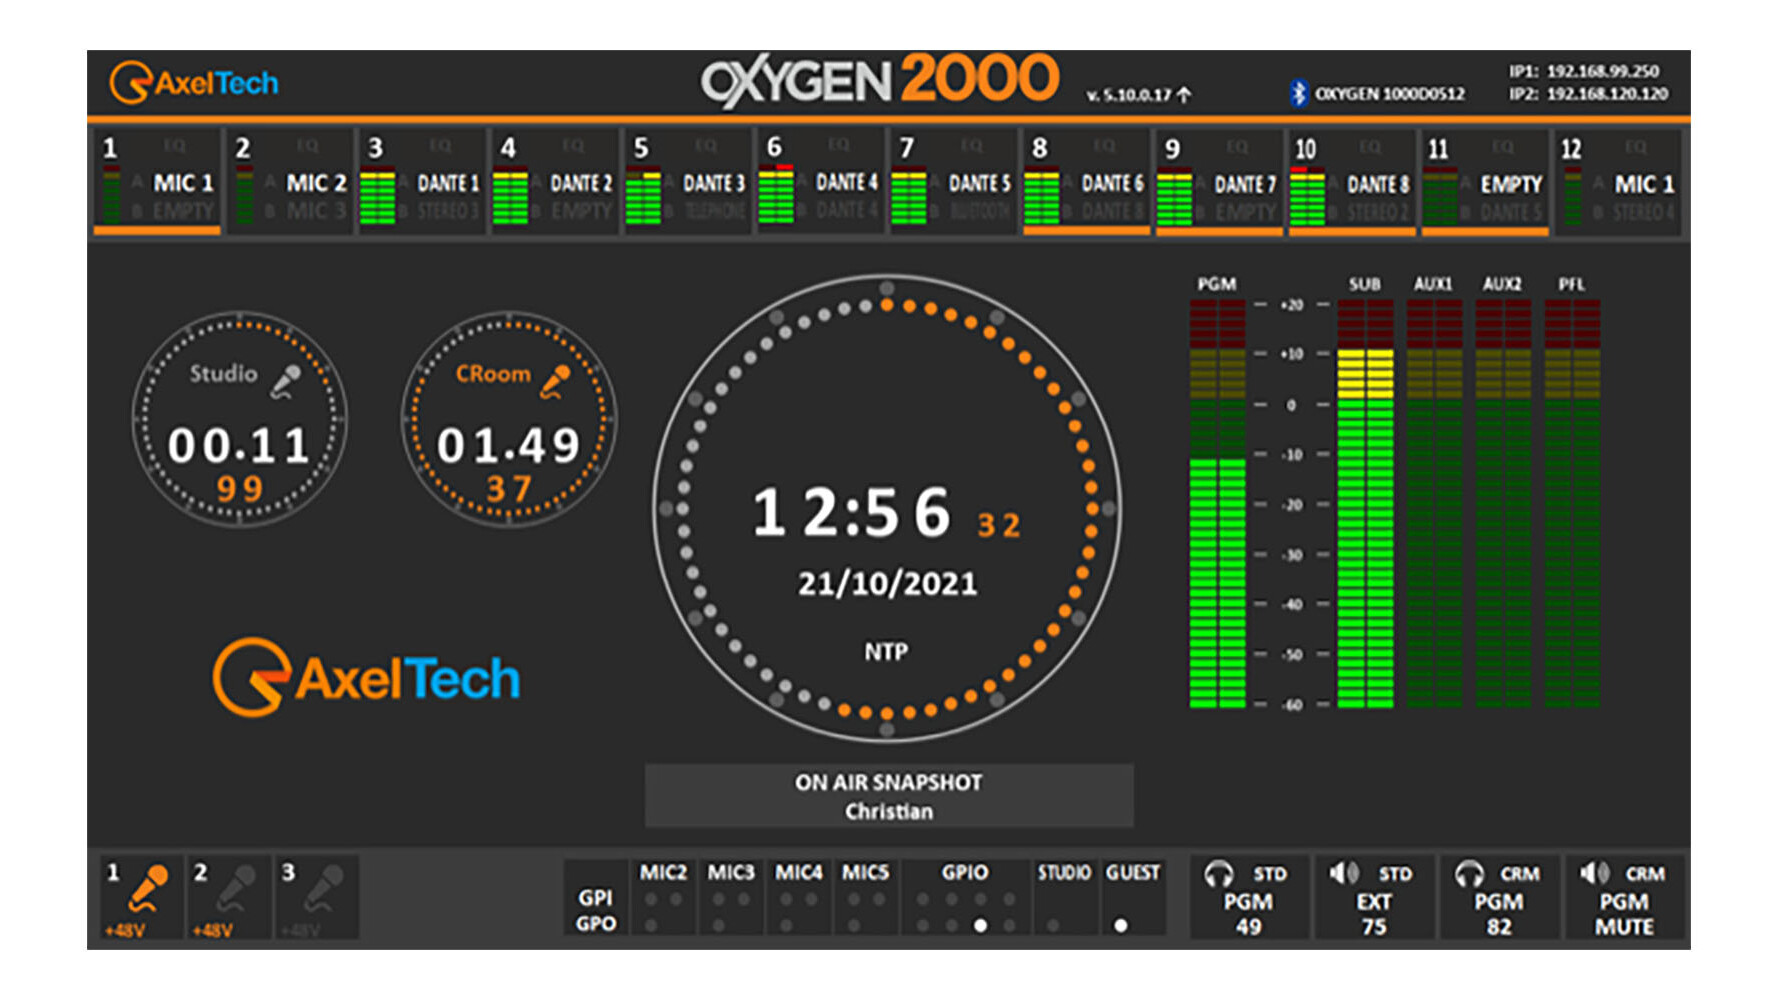This screenshot has height=1000, width=1777.
Task: Open the CRM headphones PGM 82 monitor
Action: [1498, 898]
